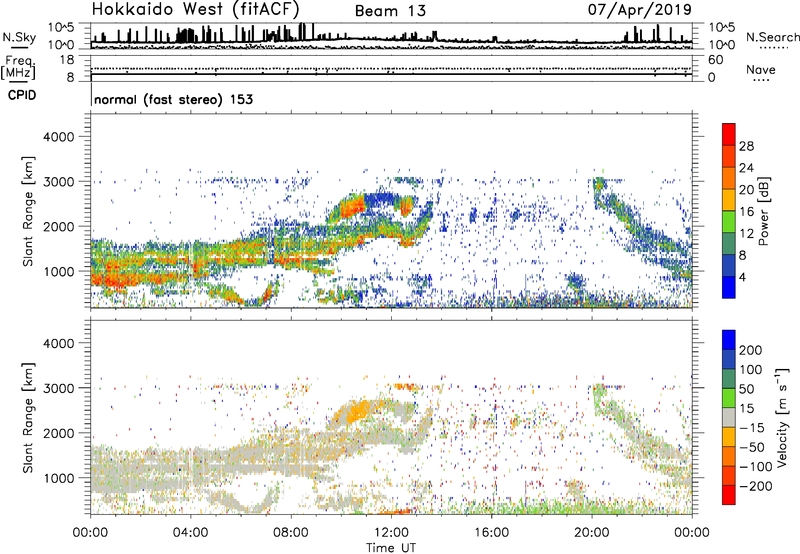The height and width of the screenshot is (554, 800).
Task: Click the 'Hokkaido West (fitACF)' title
Action: [195, 9]
